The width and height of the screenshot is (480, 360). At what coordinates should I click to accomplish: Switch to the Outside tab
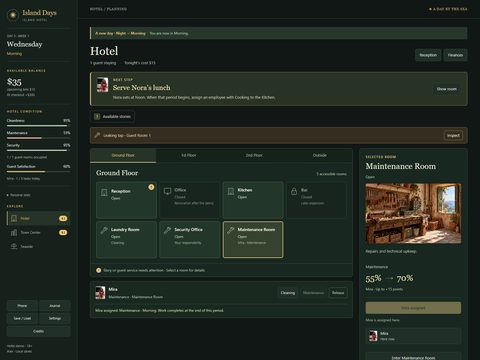click(320, 156)
